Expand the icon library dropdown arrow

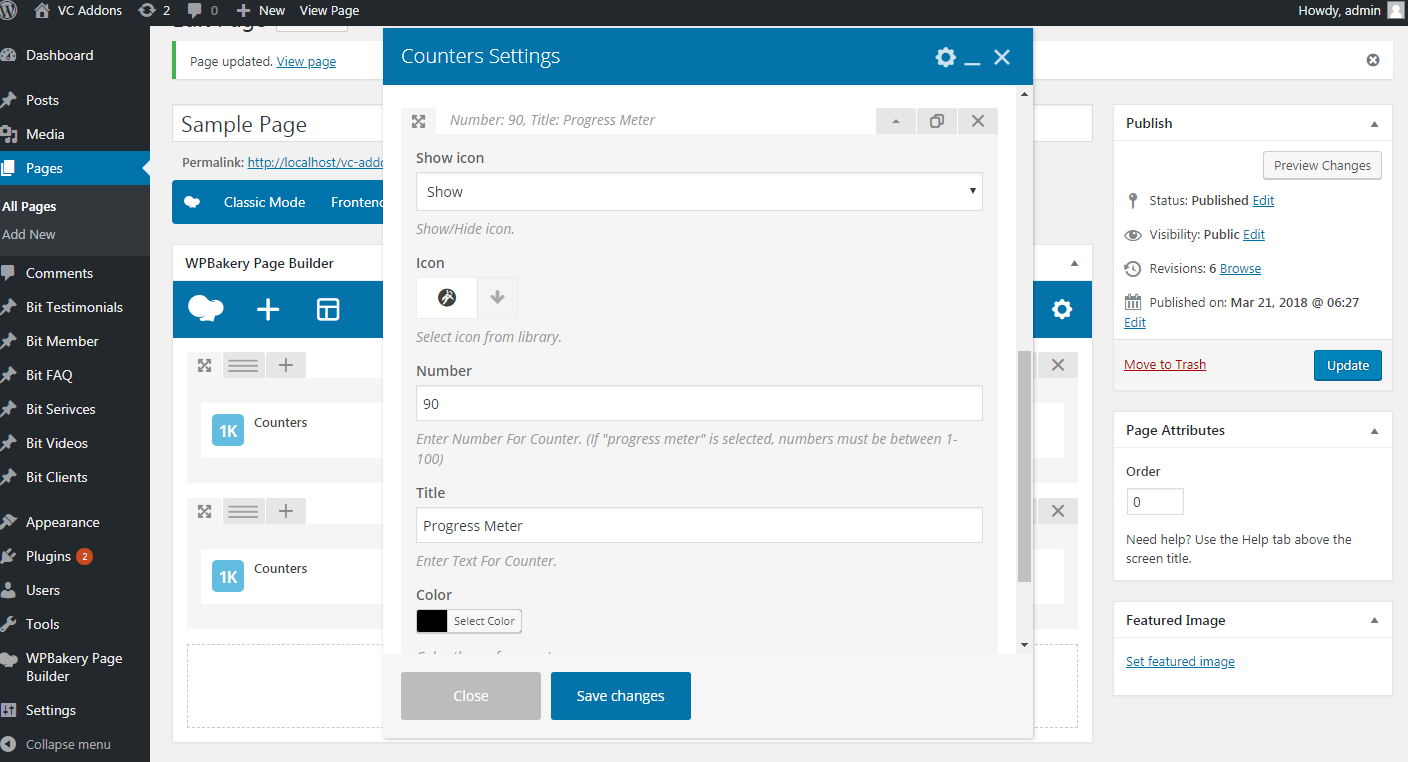tap(497, 298)
